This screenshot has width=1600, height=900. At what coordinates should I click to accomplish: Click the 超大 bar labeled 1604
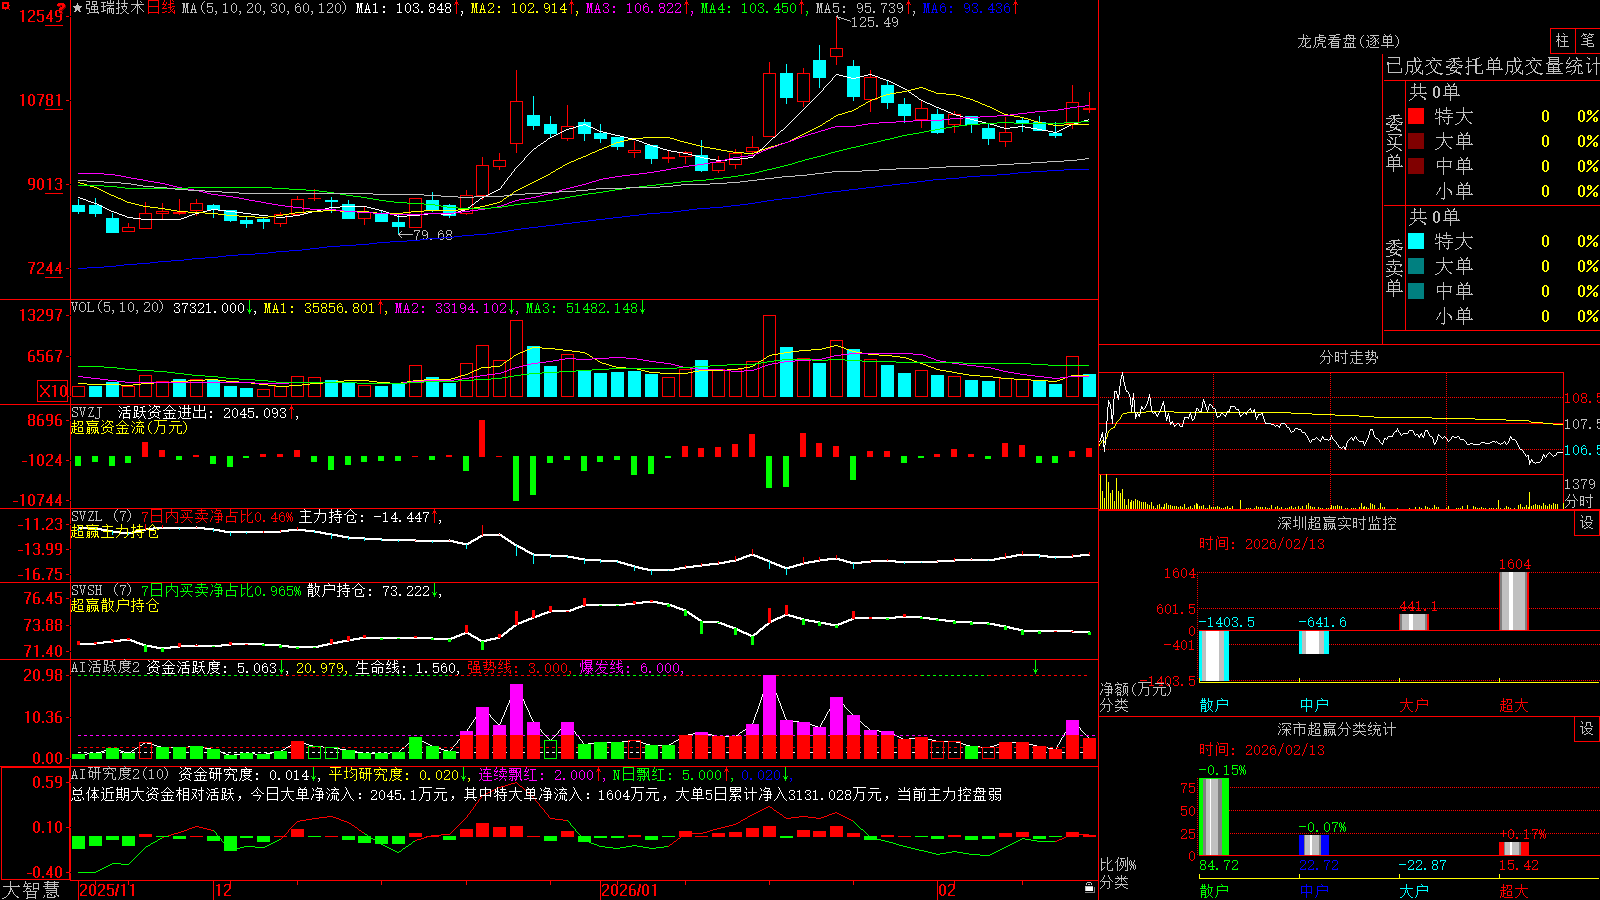click(x=1514, y=601)
